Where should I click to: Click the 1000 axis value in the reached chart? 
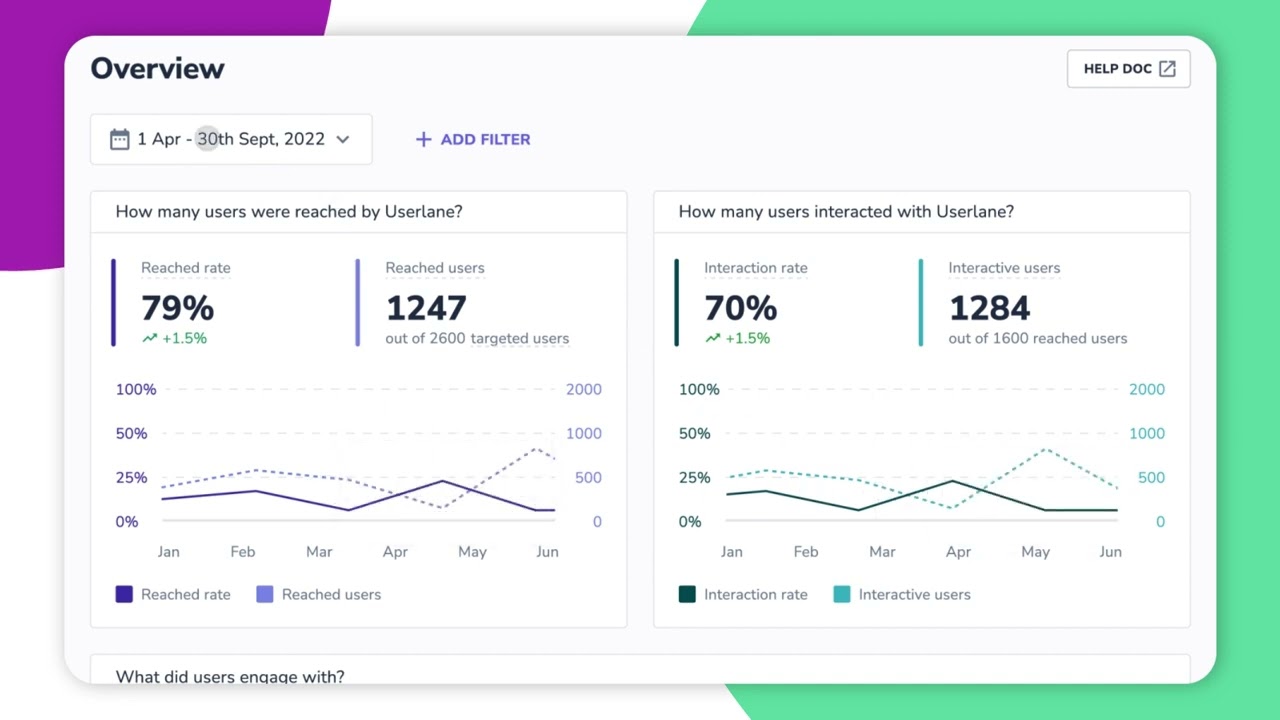(x=584, y=433)
